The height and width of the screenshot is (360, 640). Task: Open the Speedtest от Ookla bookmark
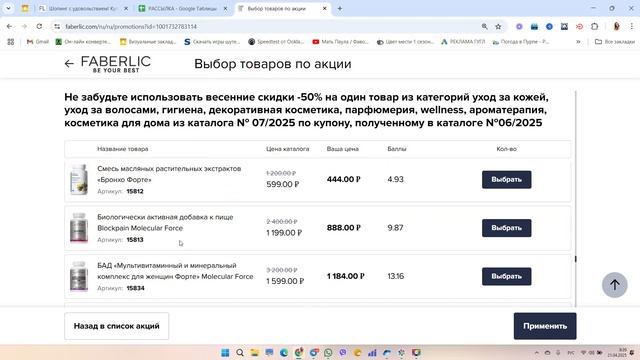pos(276,42)
